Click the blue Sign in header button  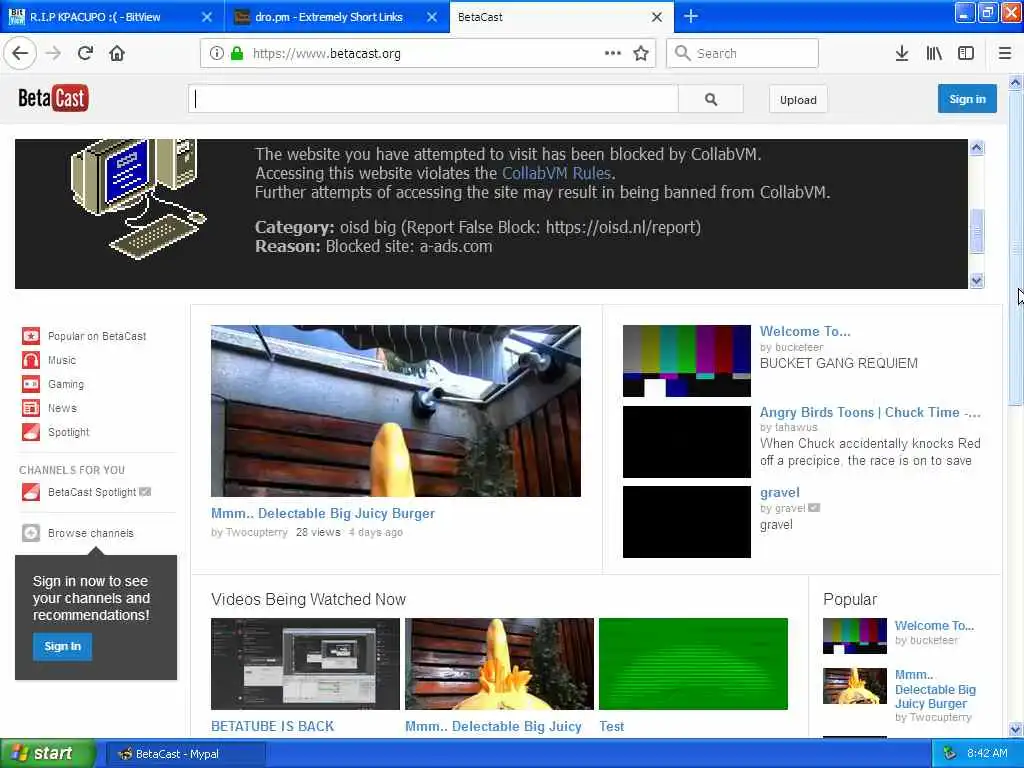(x=967, y=99)
